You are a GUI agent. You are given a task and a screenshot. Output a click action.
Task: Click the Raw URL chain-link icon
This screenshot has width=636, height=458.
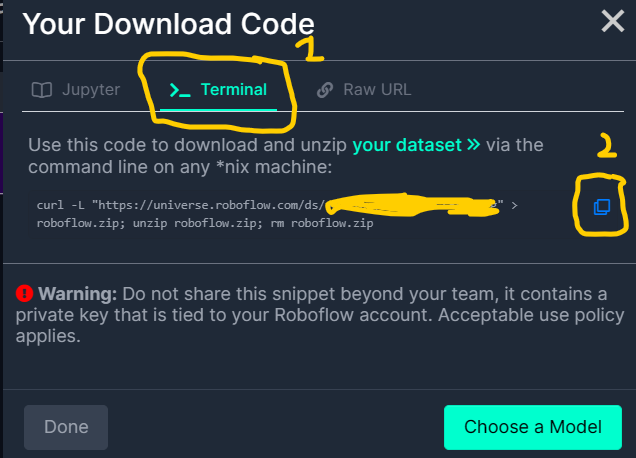pos(325,90)
